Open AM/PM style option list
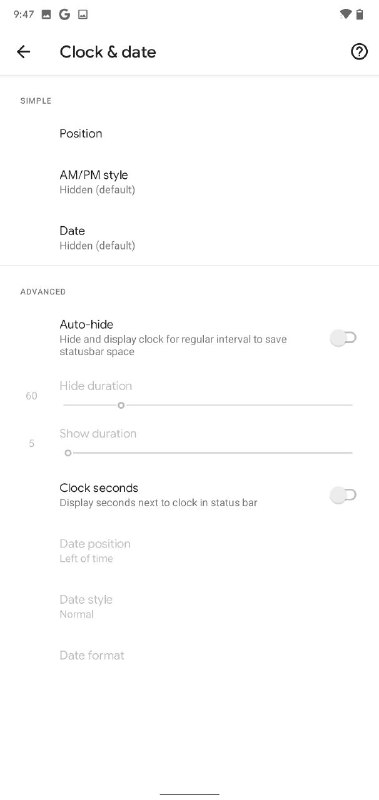 click(189, 182)
